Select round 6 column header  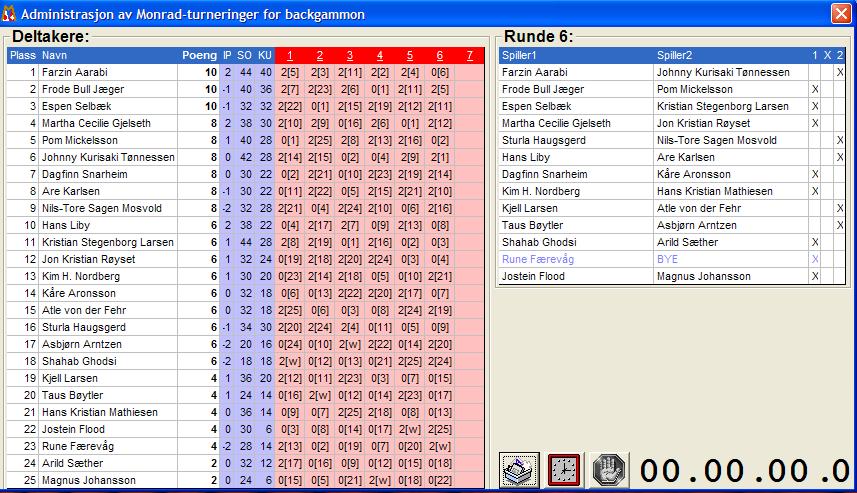pyautogui.click(x=439, y=55)
